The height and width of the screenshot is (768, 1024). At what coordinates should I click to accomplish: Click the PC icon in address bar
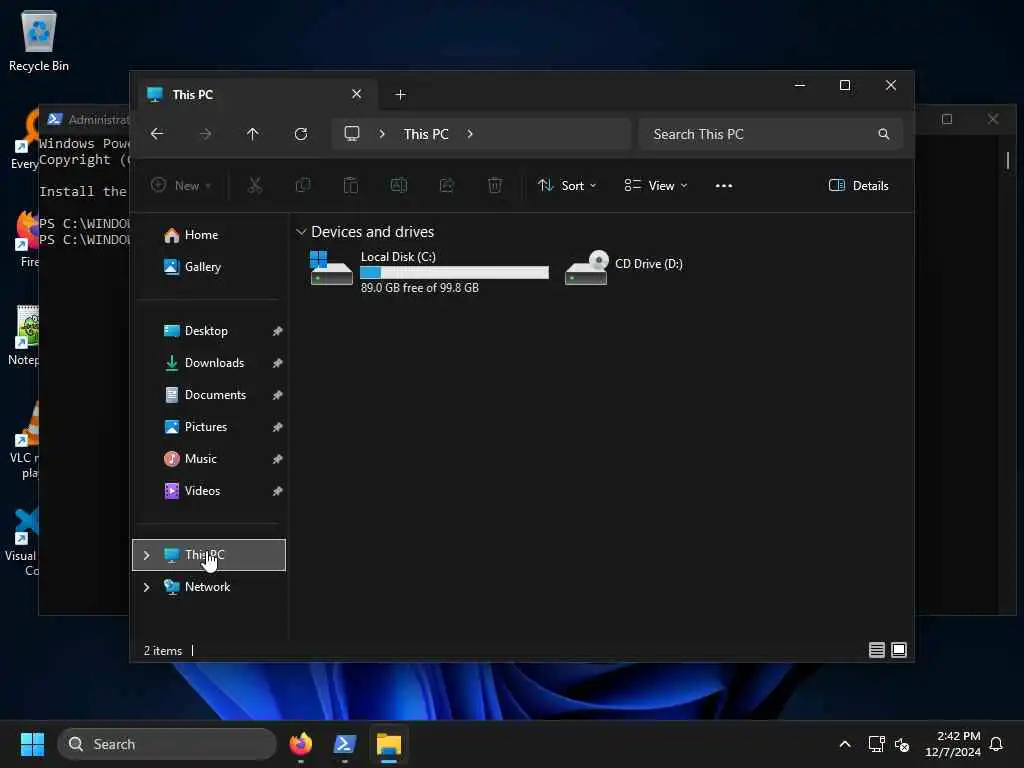[x=352, y=134]
